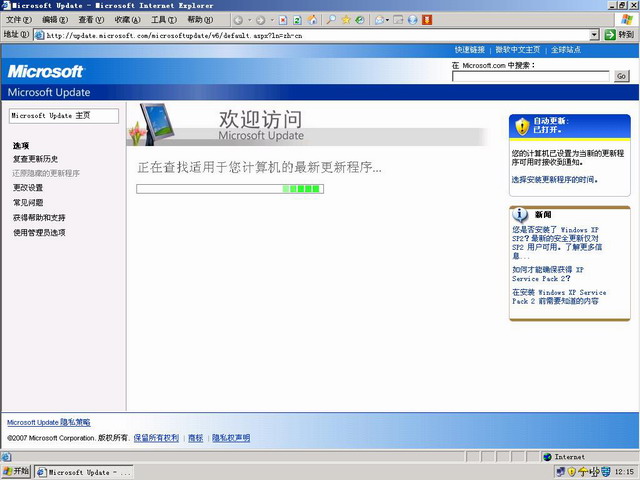Refresh the page with the green arrows icon
640x480 pixels.
(x=298, y=20)
